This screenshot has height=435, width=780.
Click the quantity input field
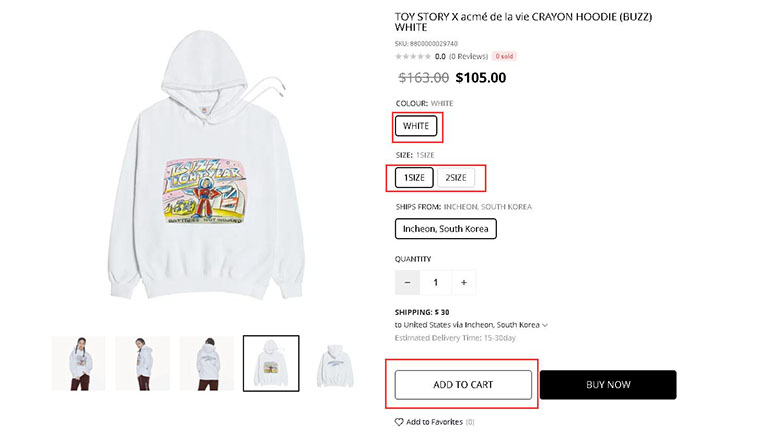point(436,283)
